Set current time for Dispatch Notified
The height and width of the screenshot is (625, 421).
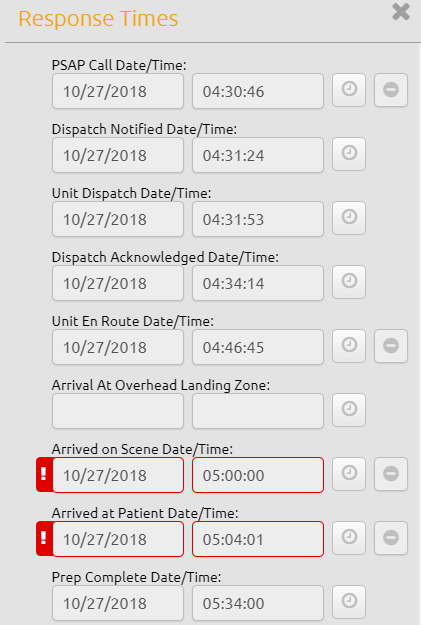pyautogui.click(x=349, y=154)
